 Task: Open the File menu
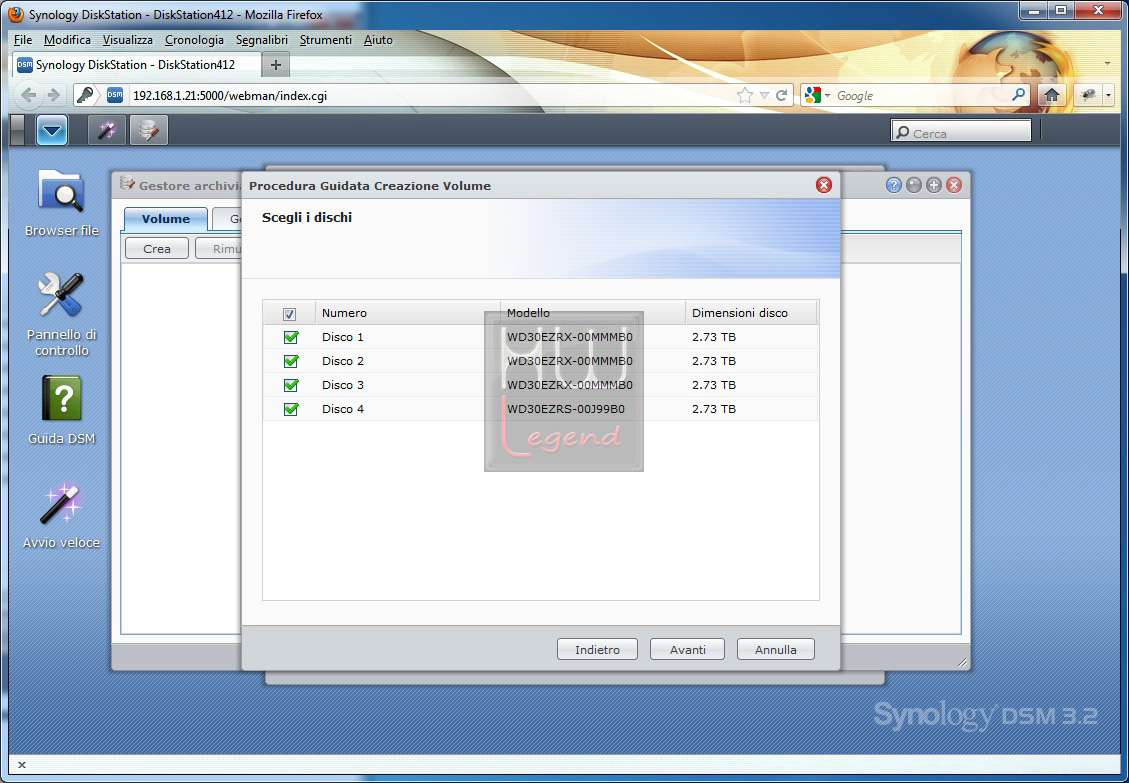[x=23, y=40]
